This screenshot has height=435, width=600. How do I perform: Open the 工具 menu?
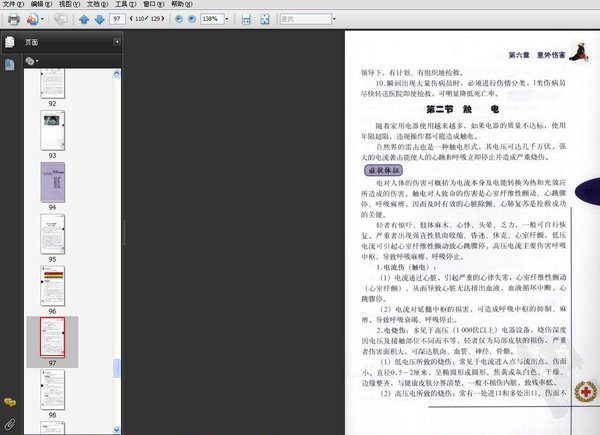(x=127, y=4)
